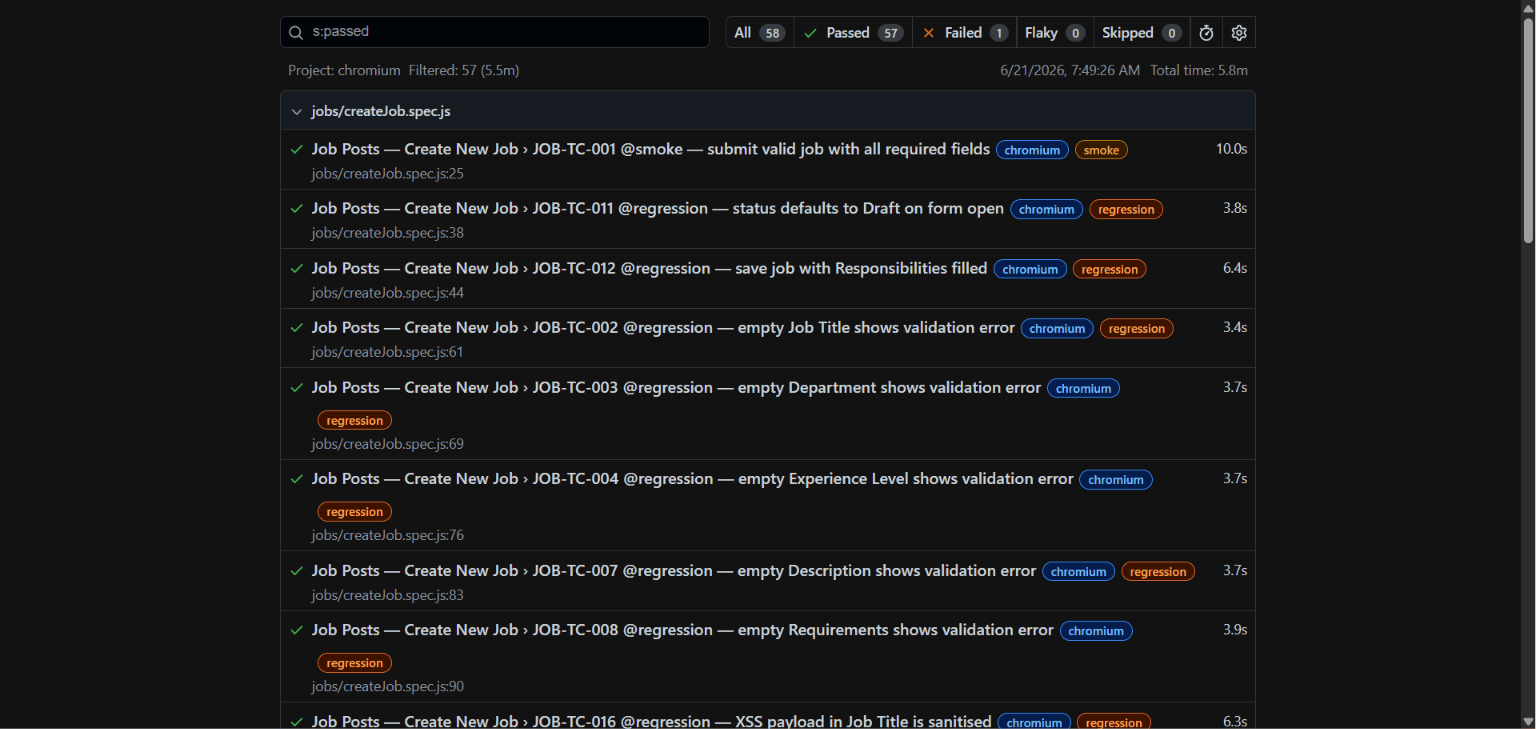Click regression tag on JOB-TC-012 row
The image size is (1536, 729).
(1110, 269)
